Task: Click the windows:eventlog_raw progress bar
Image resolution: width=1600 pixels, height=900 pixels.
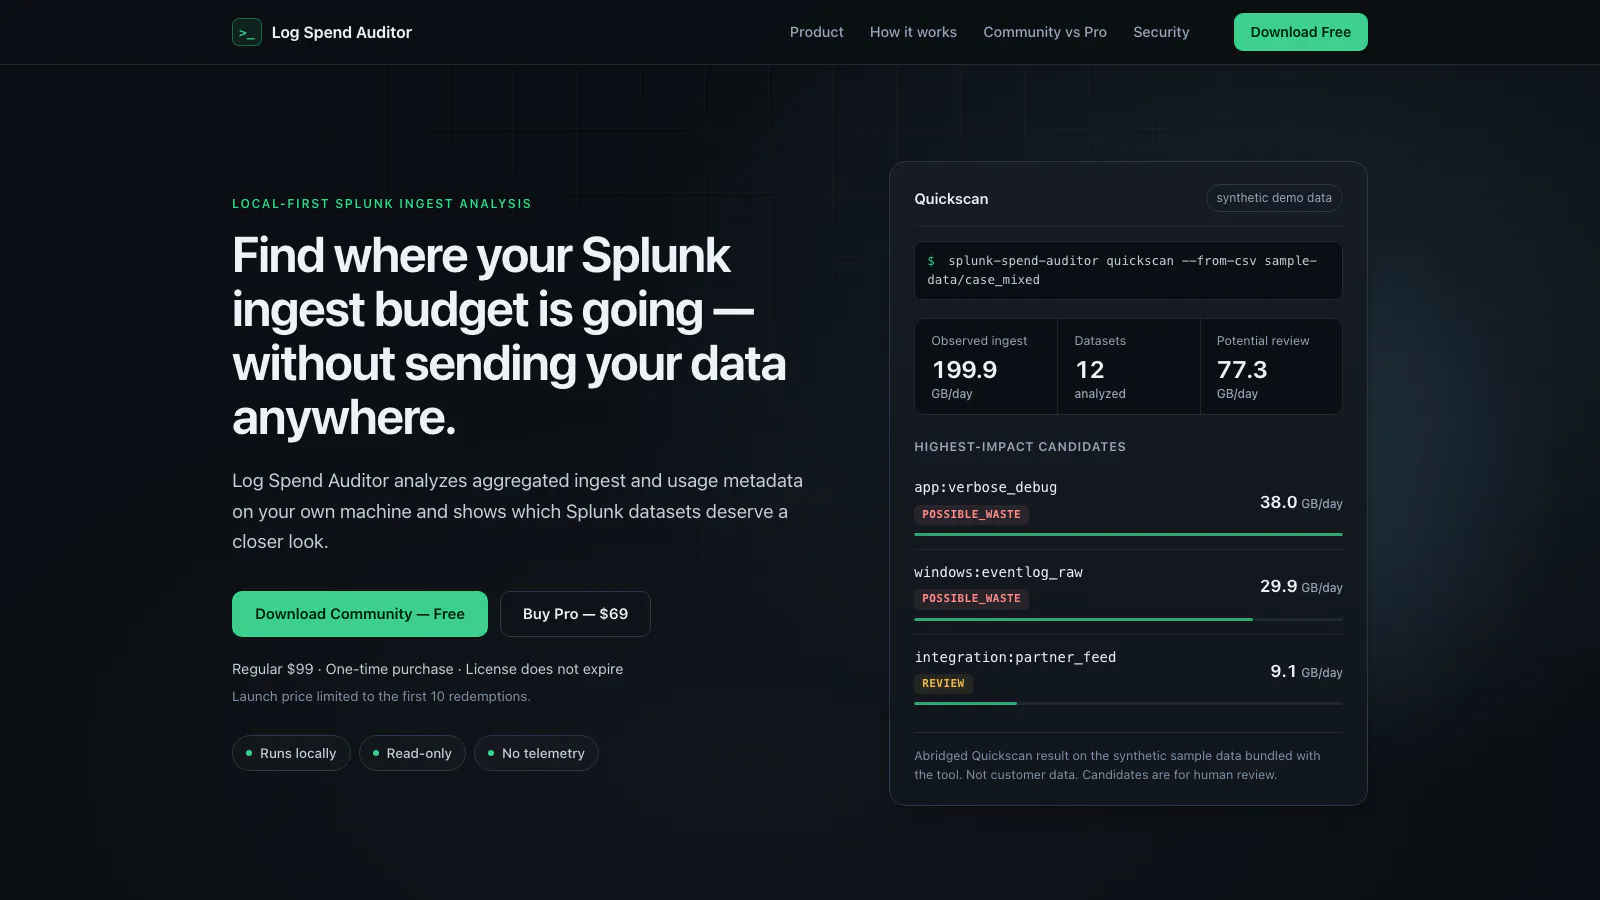Action: 1128,620
